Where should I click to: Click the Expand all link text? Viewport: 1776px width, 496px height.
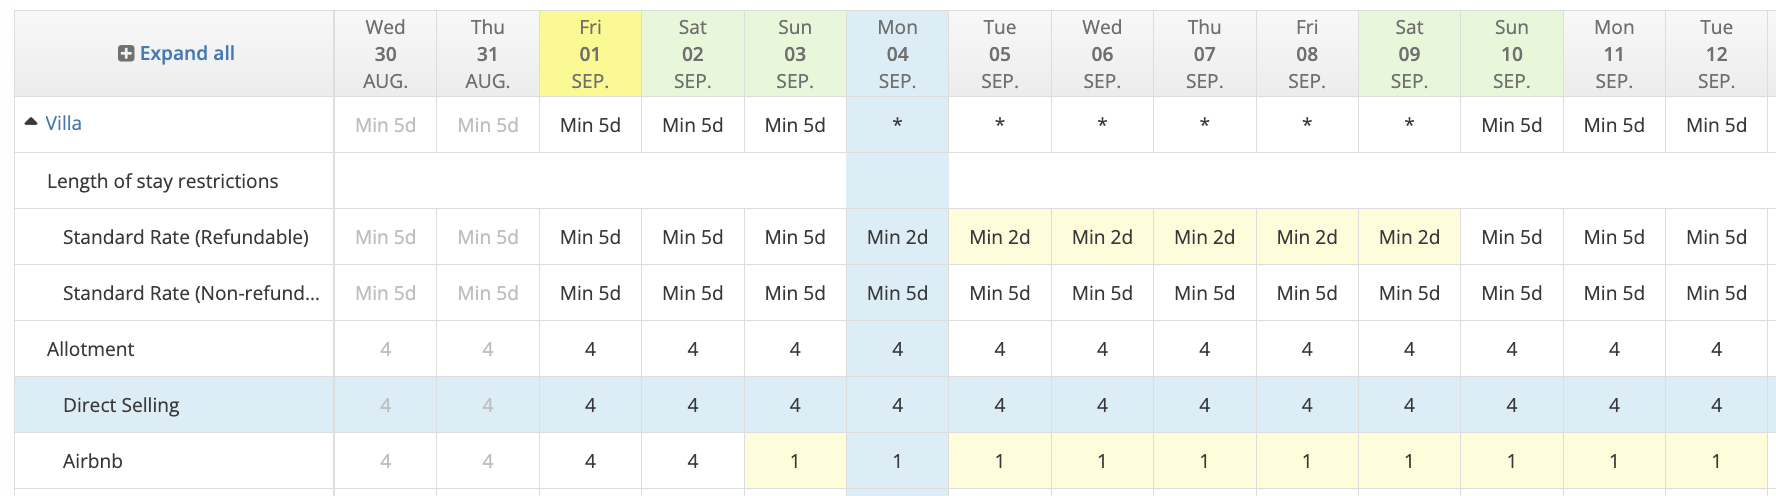pos(187,54)
